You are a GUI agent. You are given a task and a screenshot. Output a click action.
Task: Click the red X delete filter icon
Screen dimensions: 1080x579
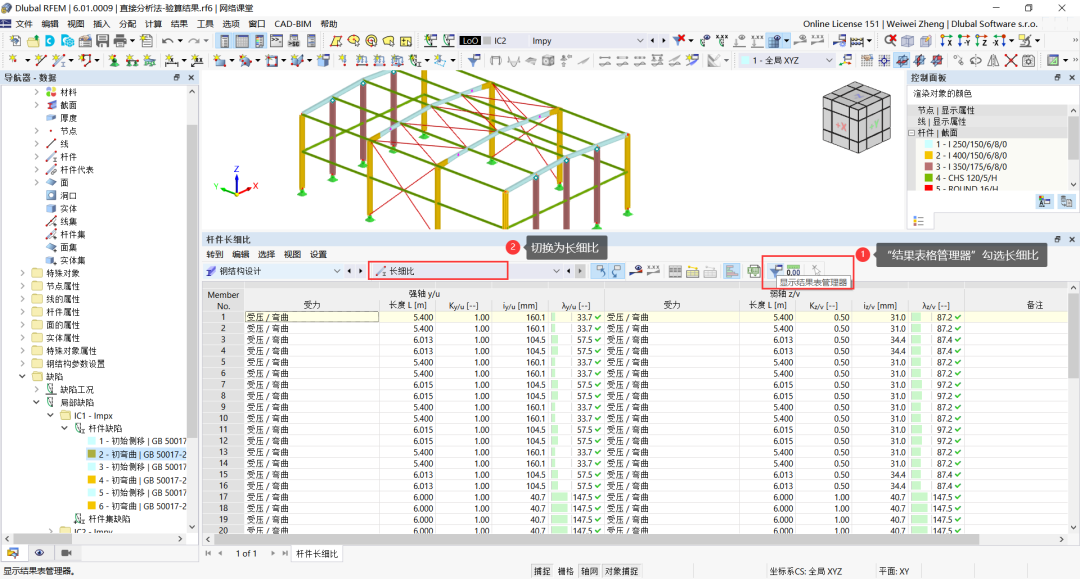click(679, 41)
